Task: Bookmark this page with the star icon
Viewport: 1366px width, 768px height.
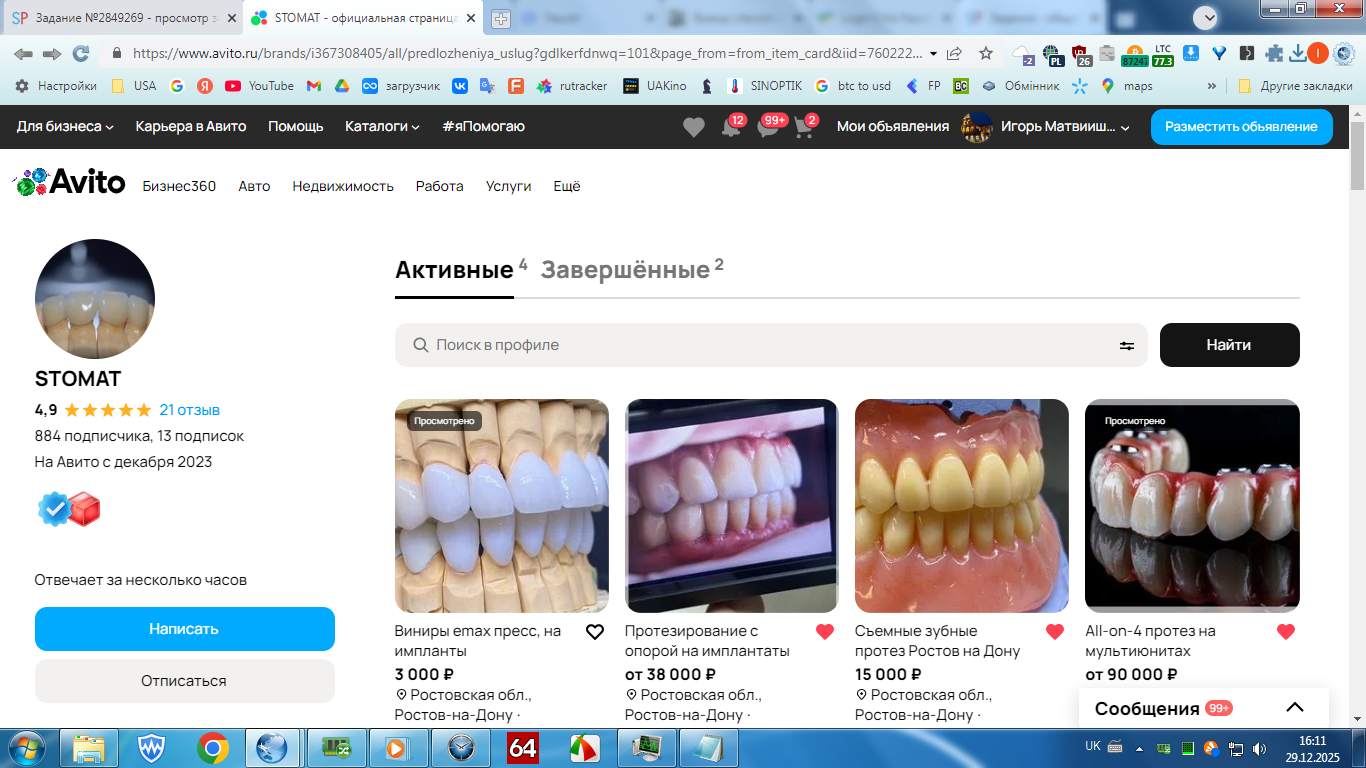Action: pyautogui.click(x=986, y=53)
